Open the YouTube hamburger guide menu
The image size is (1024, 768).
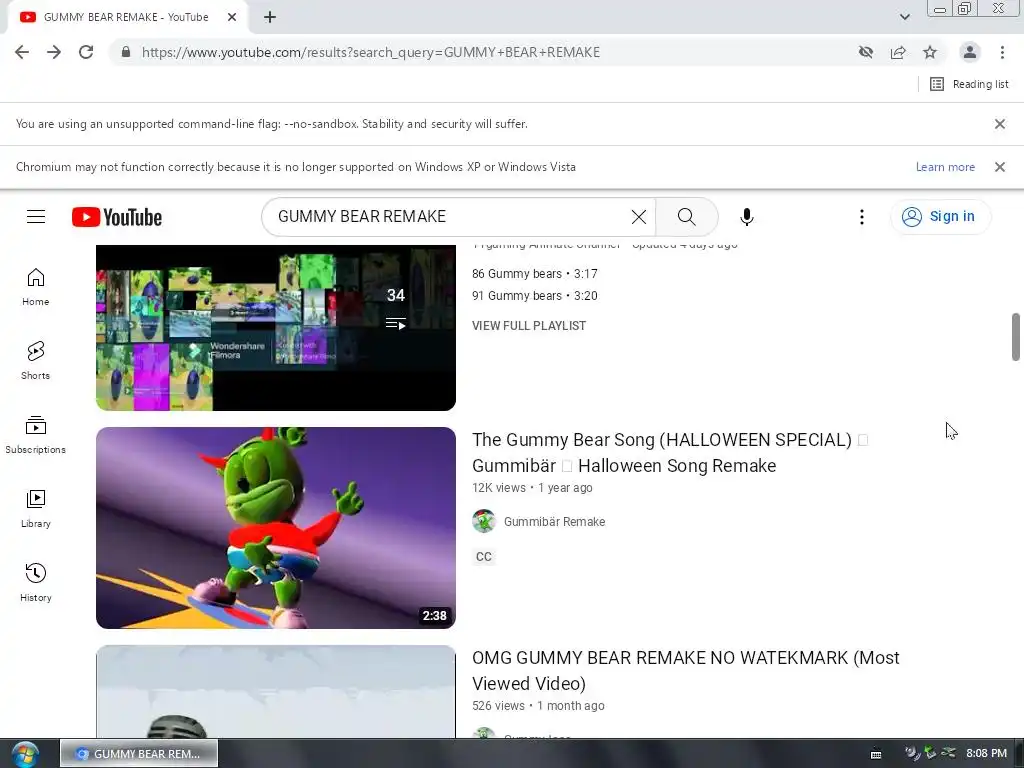pos(36,217)
